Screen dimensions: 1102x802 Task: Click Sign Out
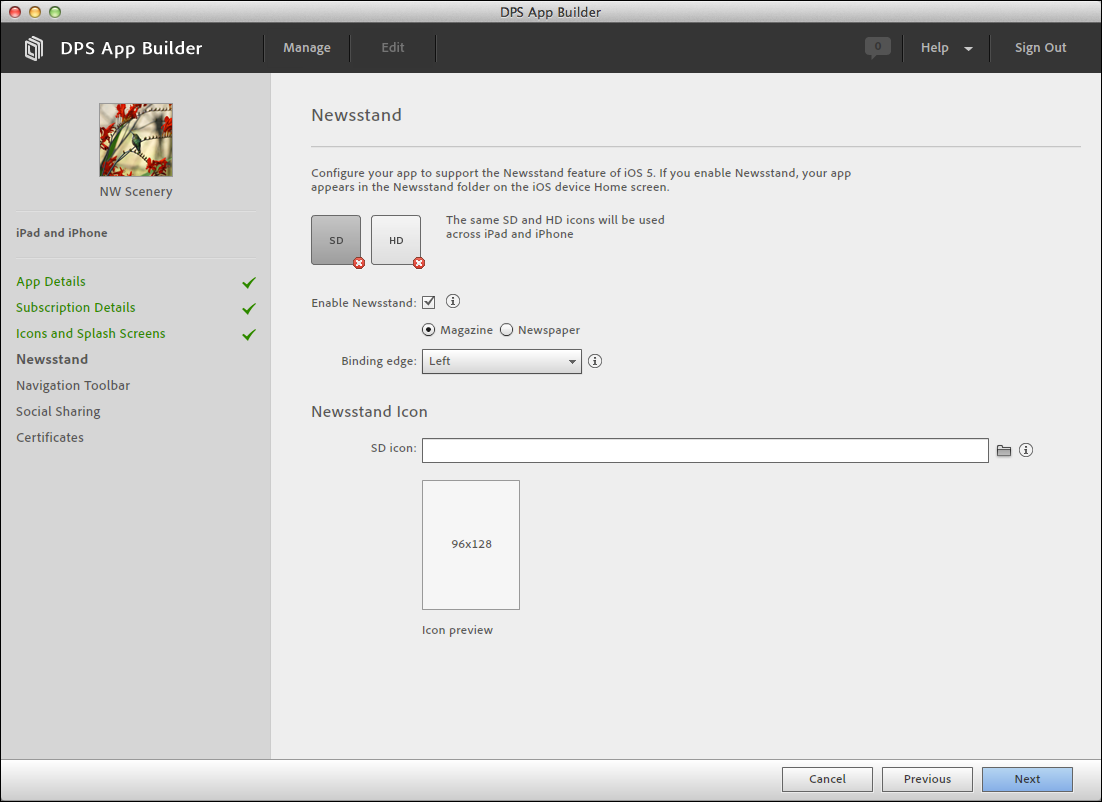[x=1040, y=48]
